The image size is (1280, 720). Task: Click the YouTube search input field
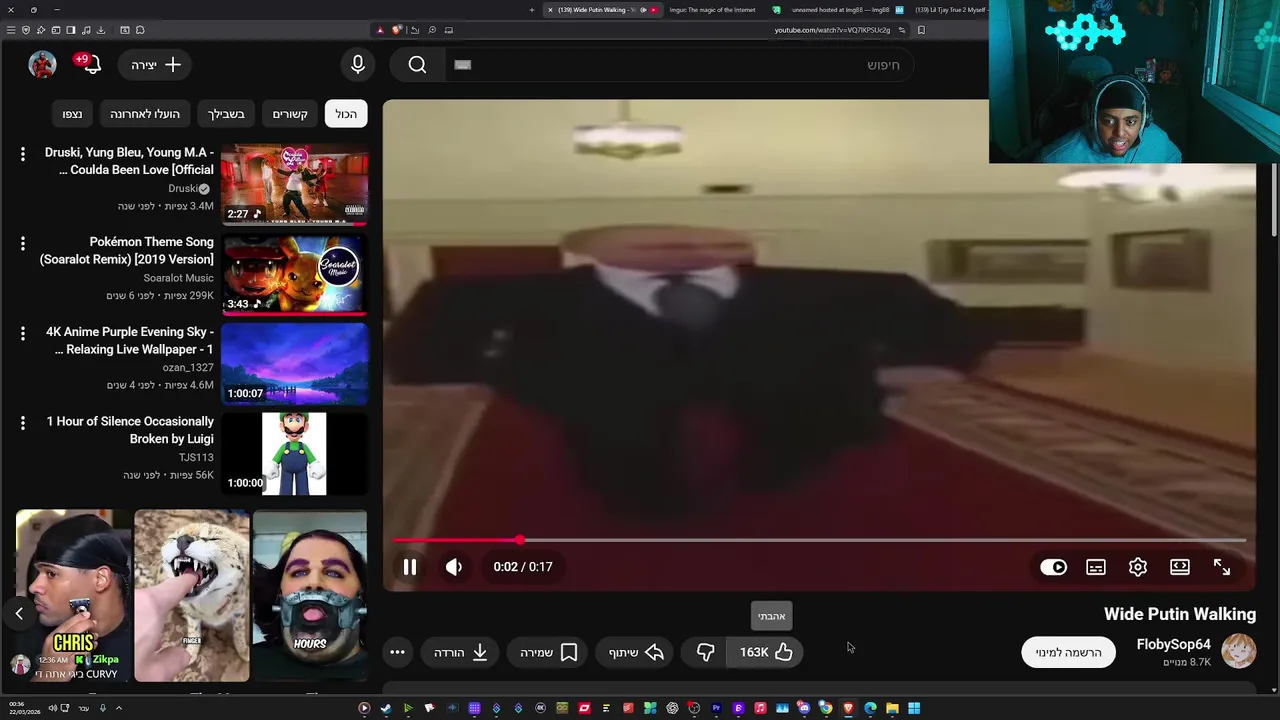pos(680,65)
